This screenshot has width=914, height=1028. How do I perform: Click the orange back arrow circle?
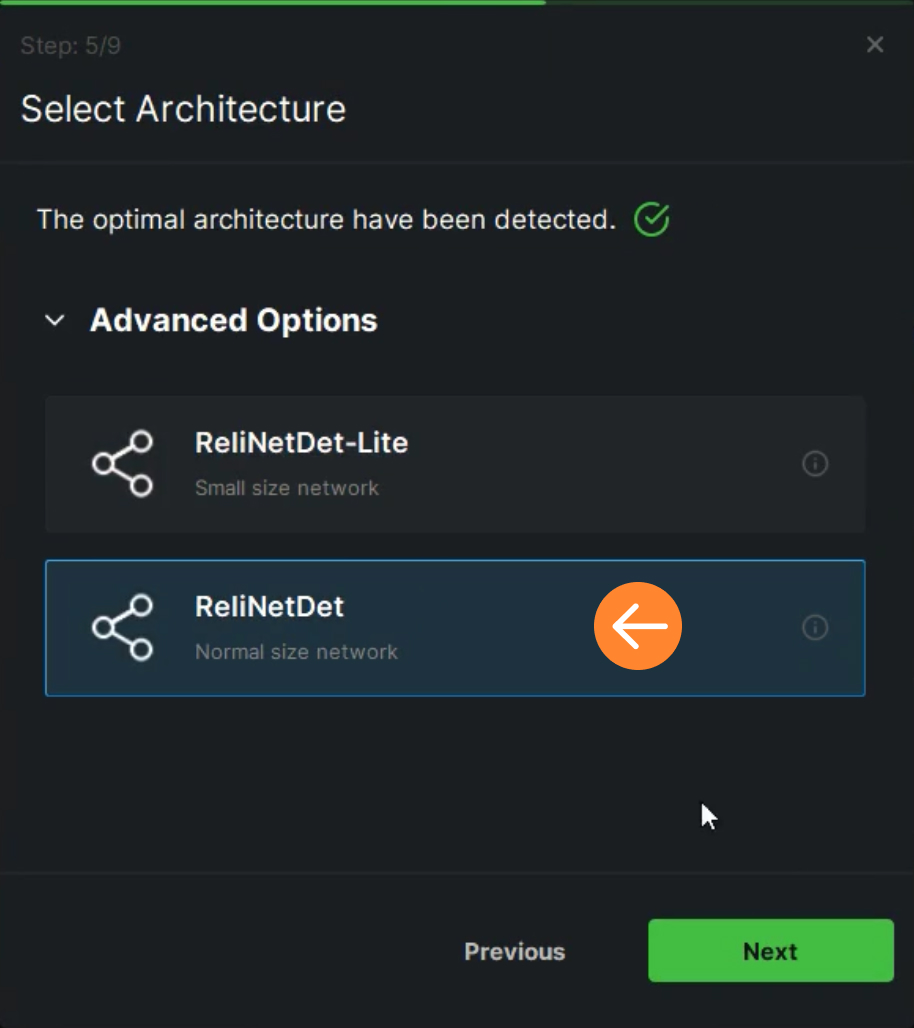point(638,626)
